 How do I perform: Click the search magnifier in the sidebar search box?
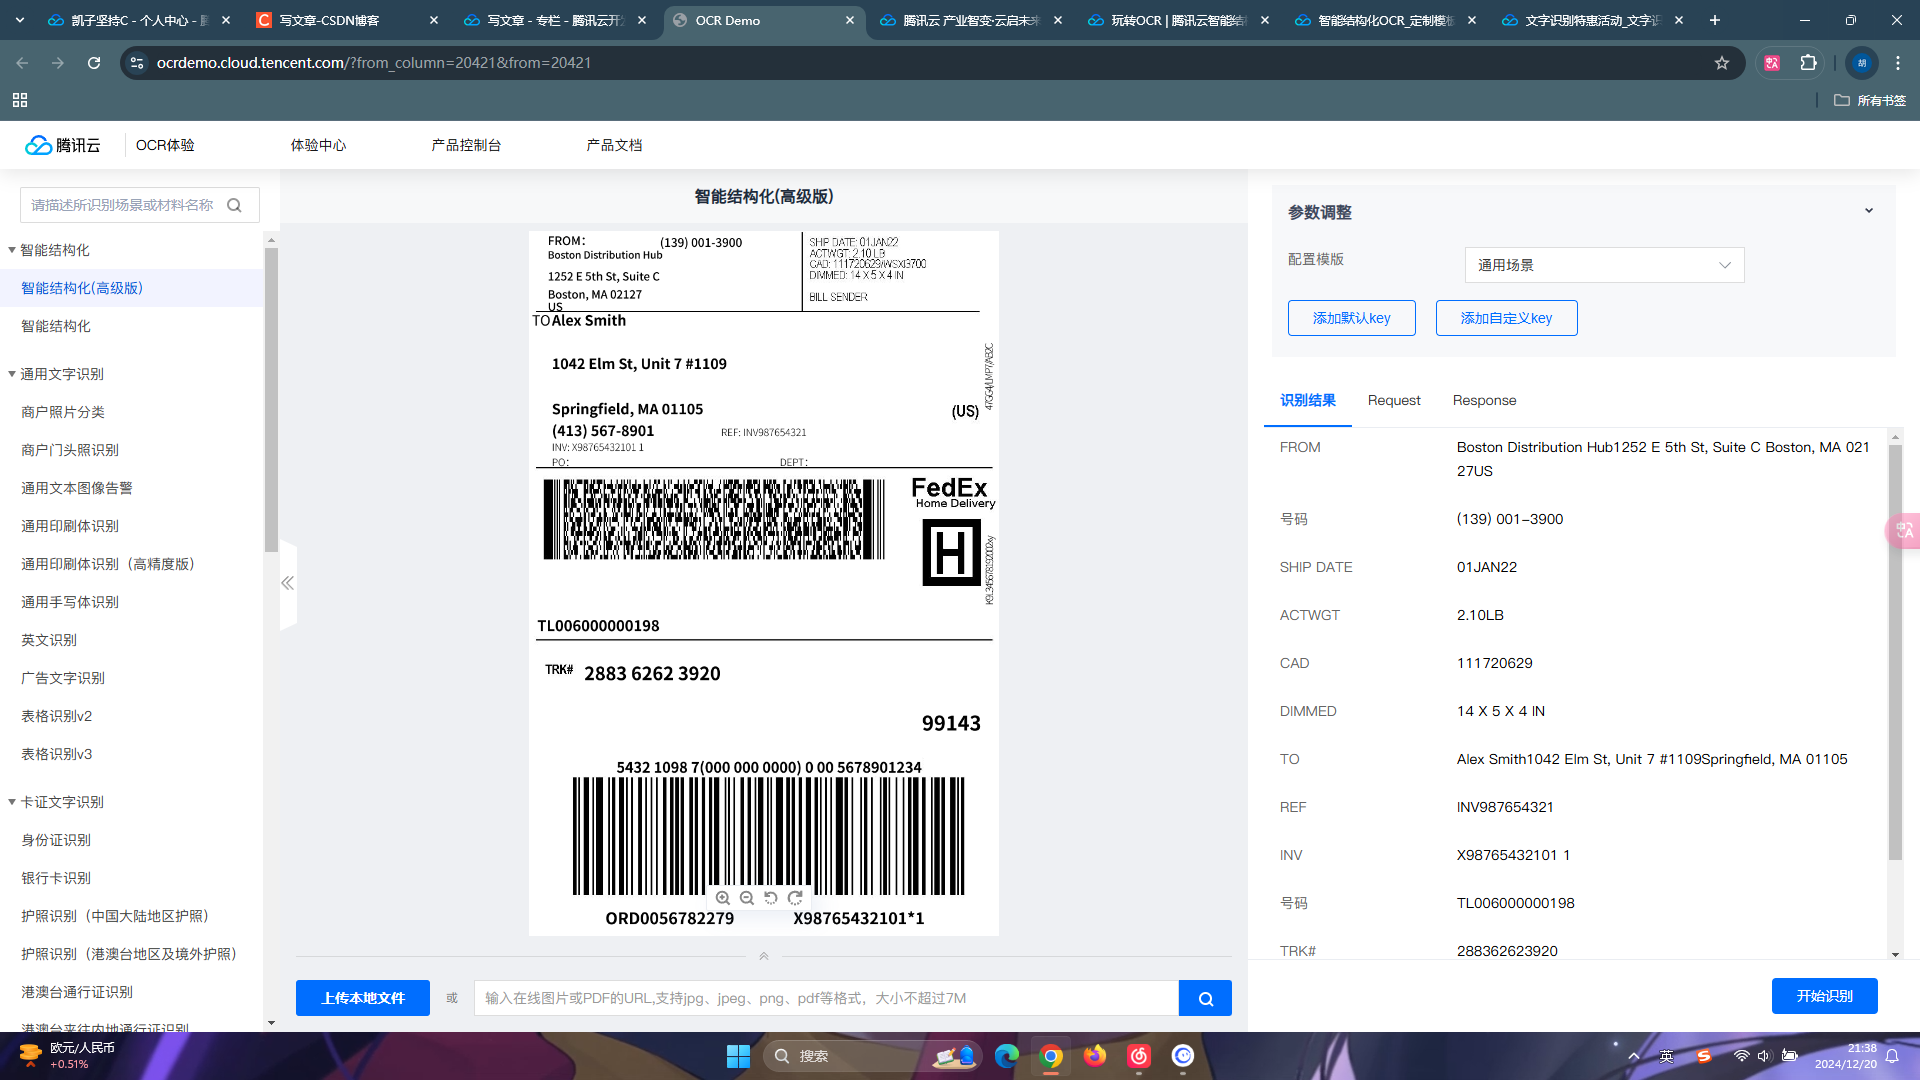click(234, 205)
